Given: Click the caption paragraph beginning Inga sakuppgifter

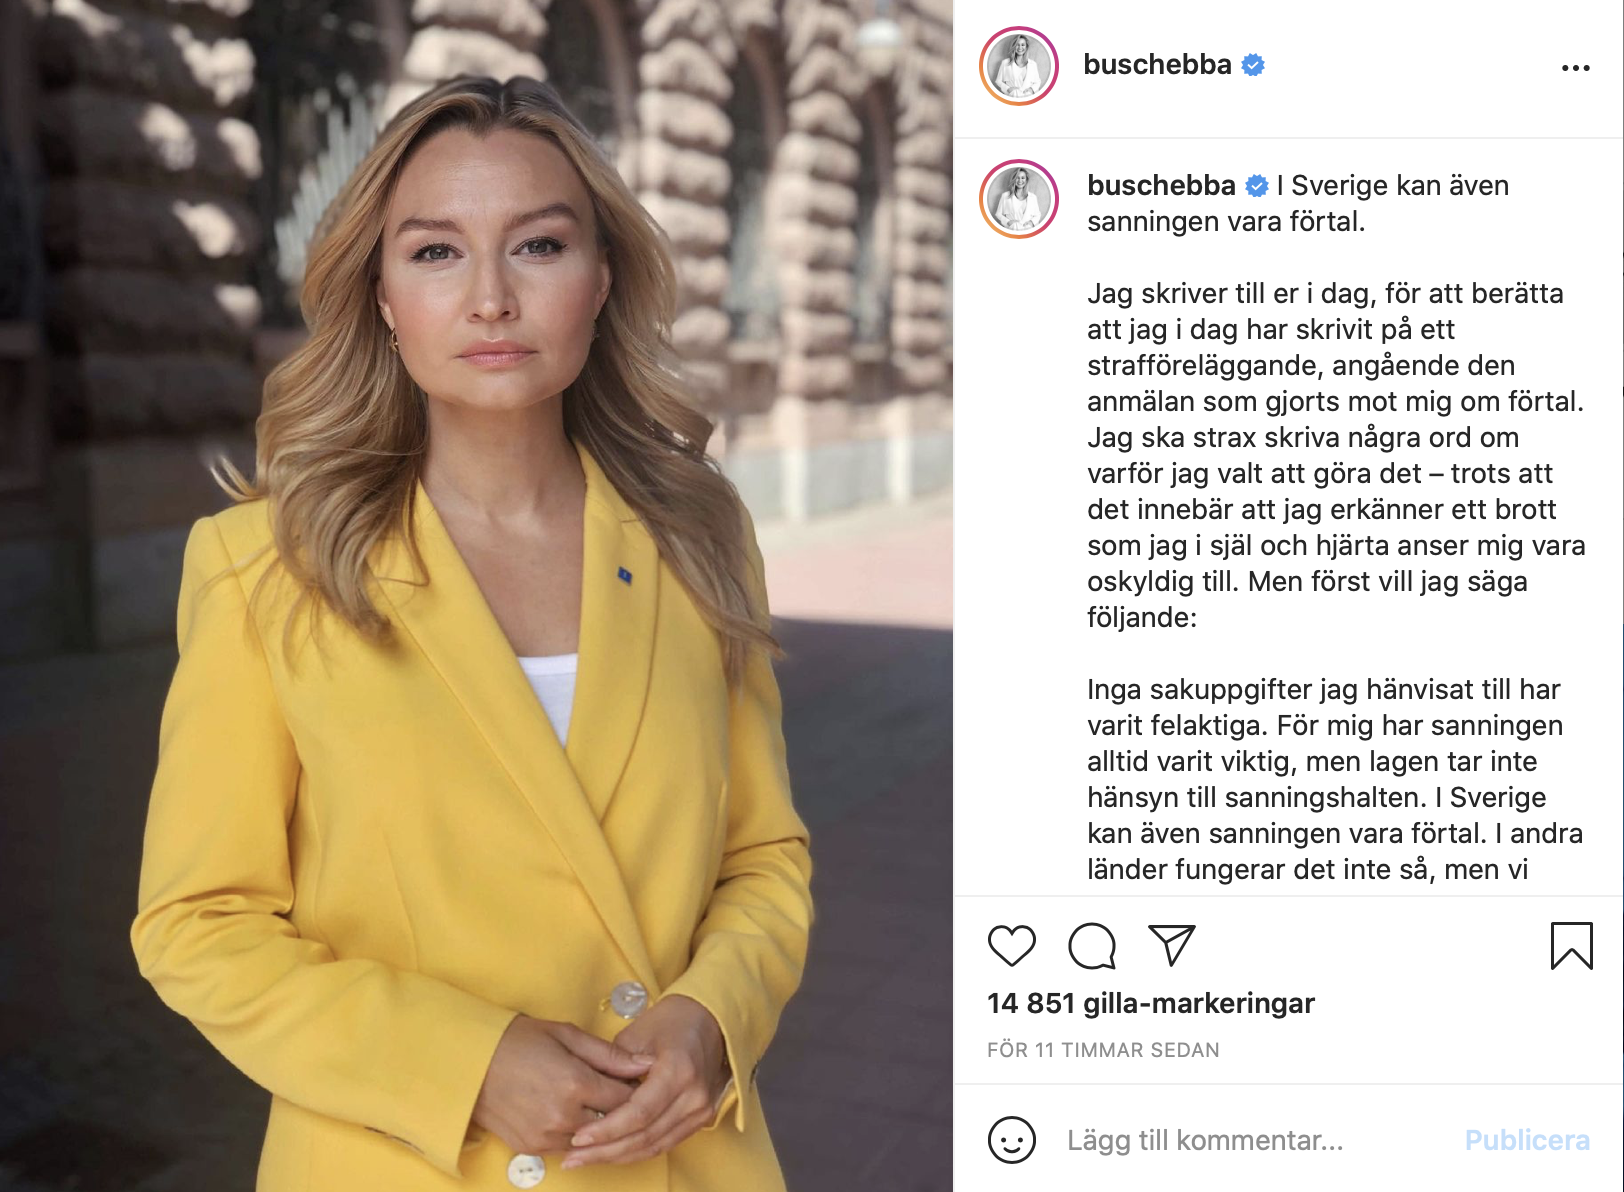Looking at the screenshot, I should coord(1335,779).
